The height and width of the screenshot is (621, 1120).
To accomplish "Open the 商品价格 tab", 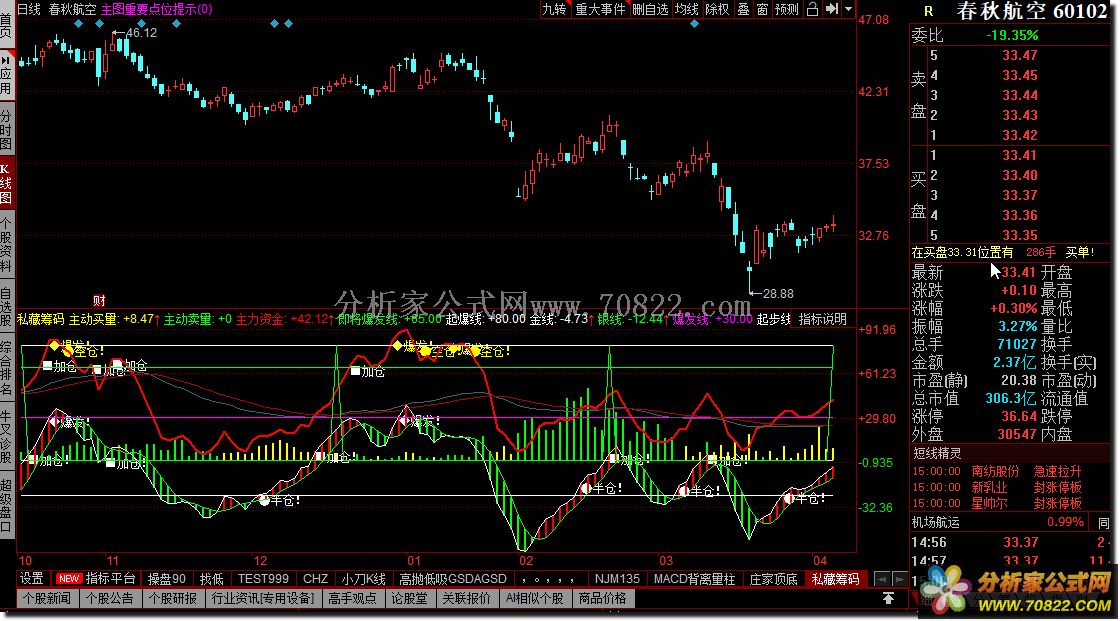I will point(602,598).
